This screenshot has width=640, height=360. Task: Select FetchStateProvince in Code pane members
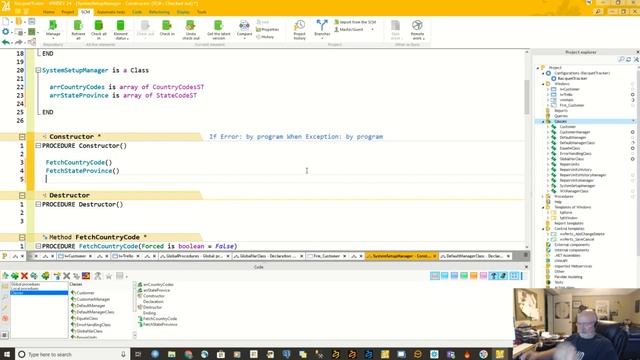[158, 324]
